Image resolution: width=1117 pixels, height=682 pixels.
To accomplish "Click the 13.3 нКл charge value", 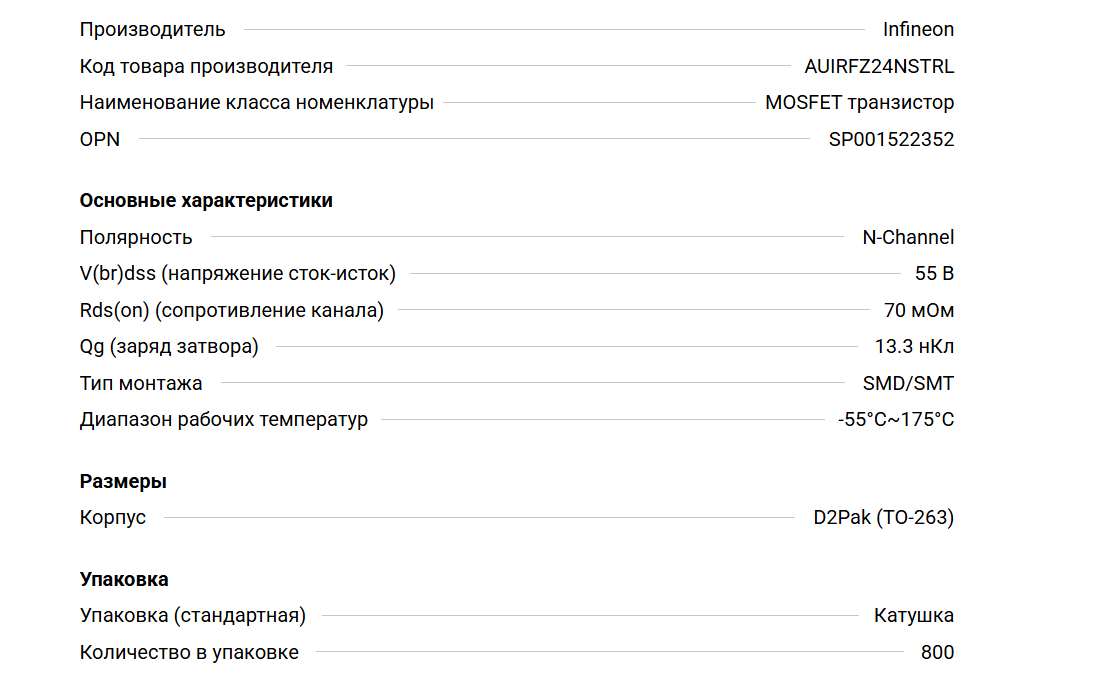I will click(x=914, y=347).
